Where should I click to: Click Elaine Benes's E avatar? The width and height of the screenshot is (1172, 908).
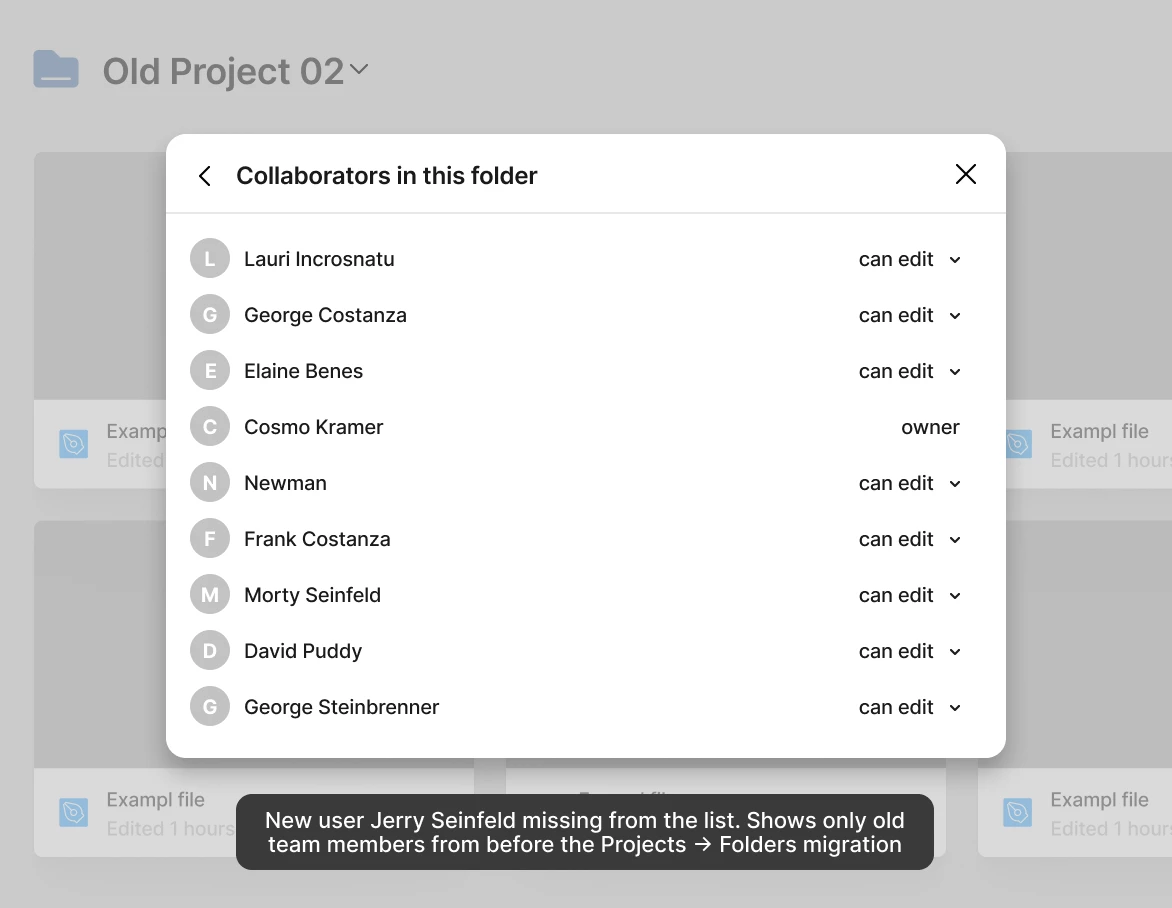210,371
